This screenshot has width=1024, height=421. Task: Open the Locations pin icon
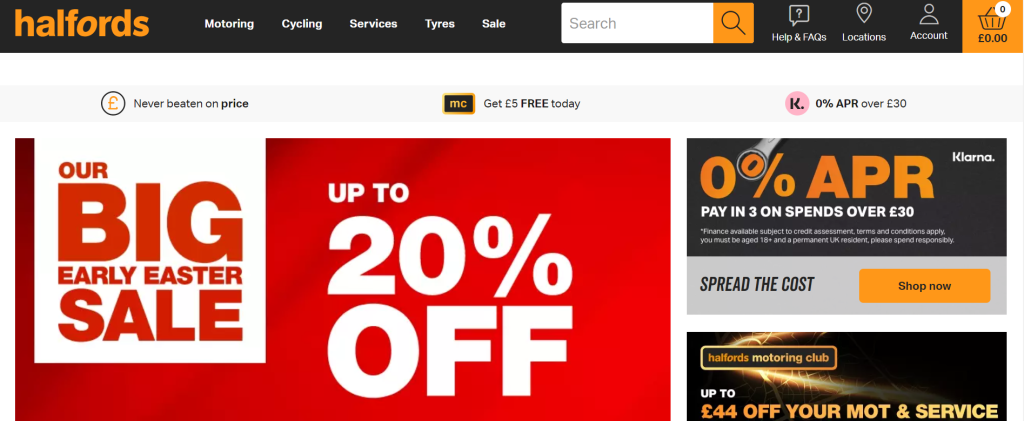864,14
